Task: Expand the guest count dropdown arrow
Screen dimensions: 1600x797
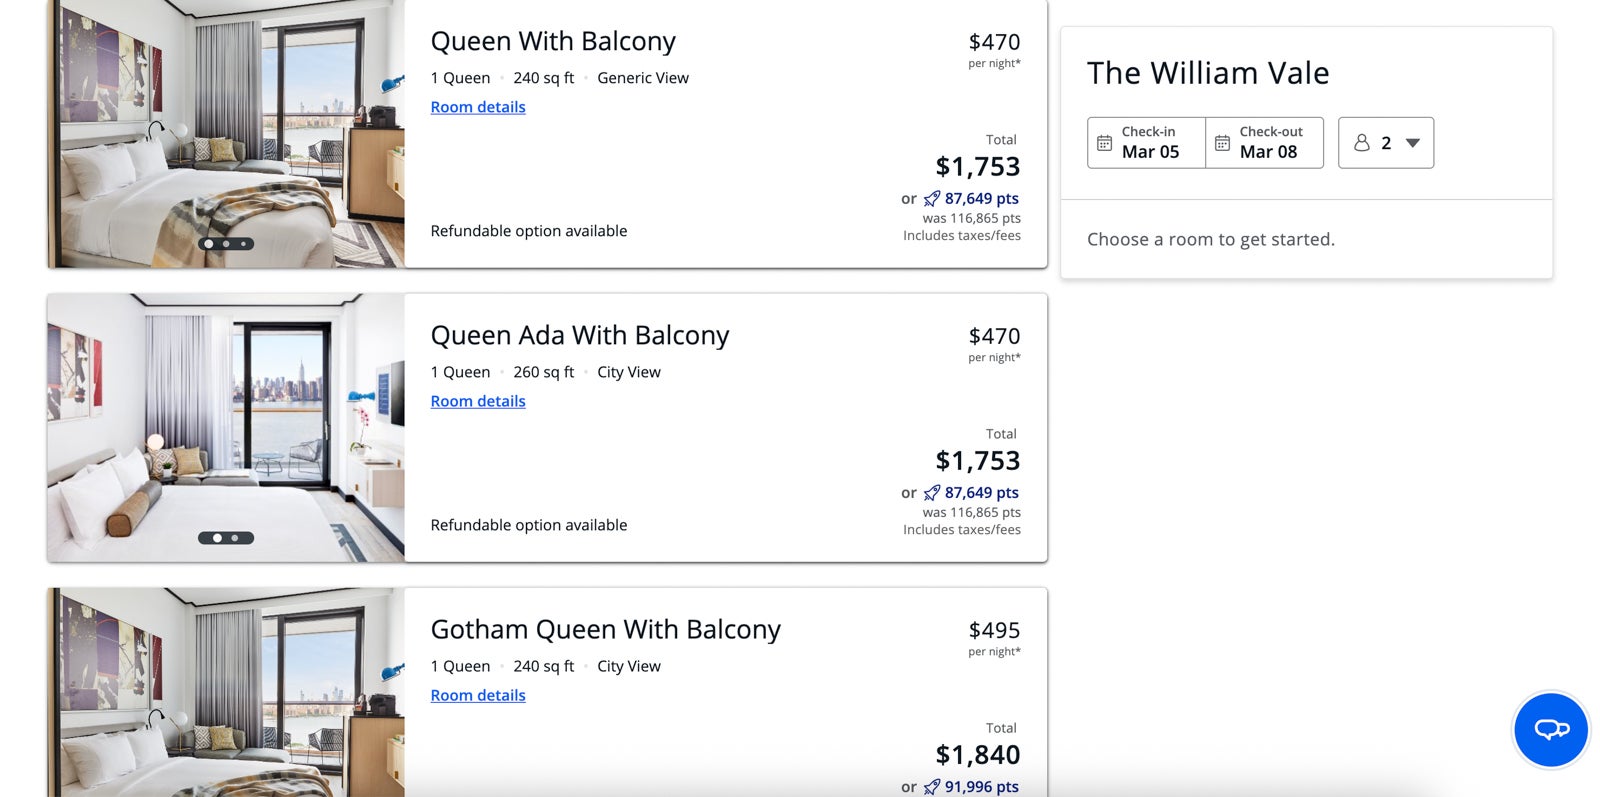Action: click(1412, 143)
